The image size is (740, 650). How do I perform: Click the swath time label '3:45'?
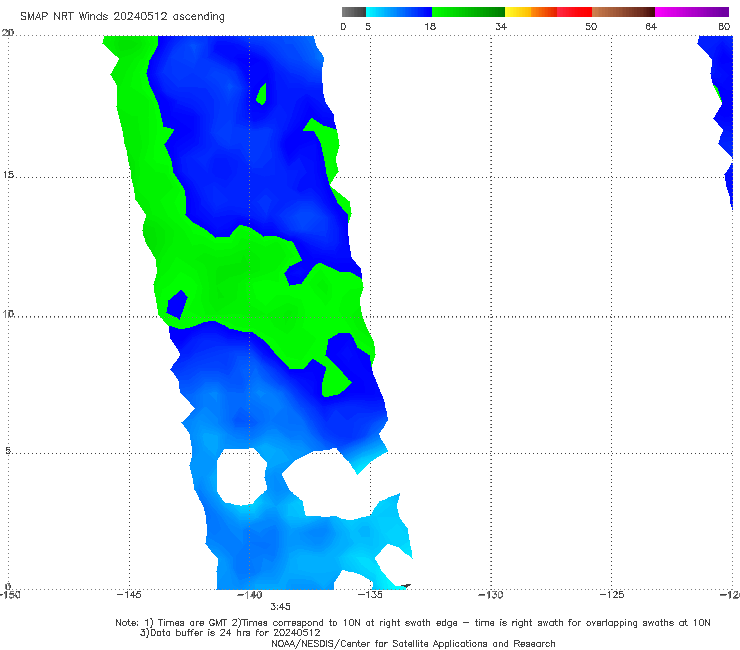coord(280,607)
